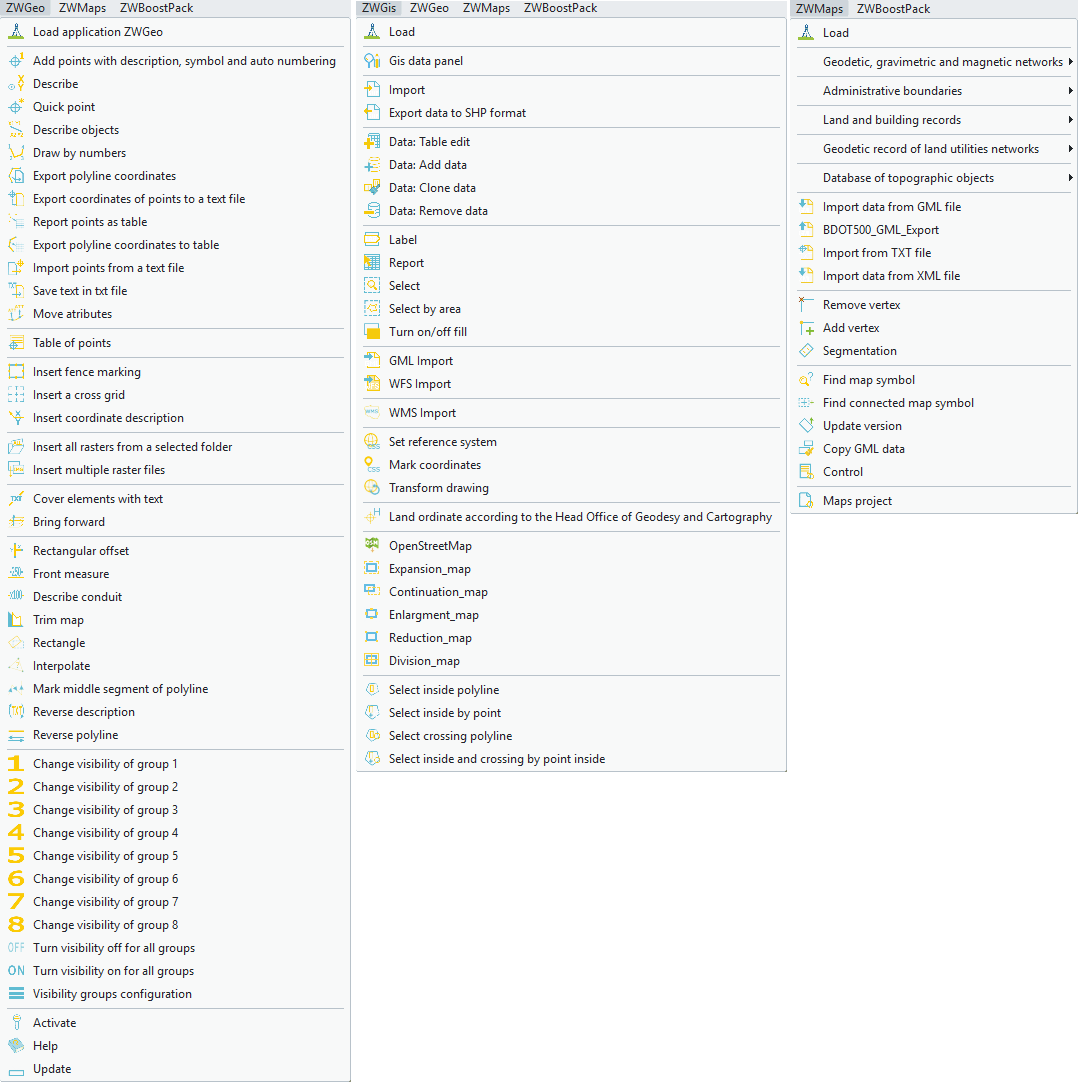This screenshot has width=1079, height=1082.
Task: Open the ZWGis menu tab
Action: 379,8
